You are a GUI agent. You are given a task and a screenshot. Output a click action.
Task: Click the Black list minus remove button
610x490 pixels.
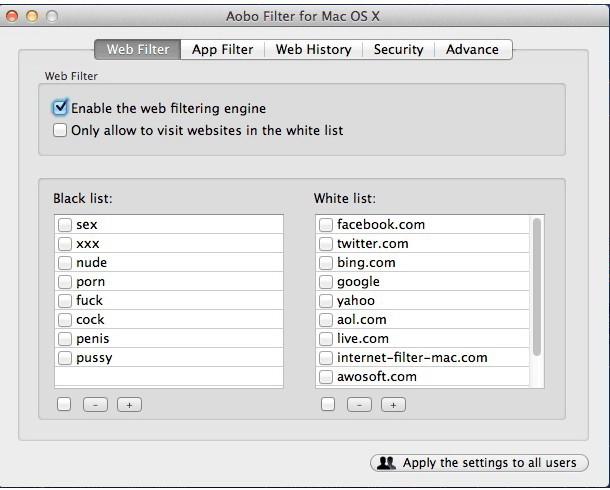coord(95,405)
